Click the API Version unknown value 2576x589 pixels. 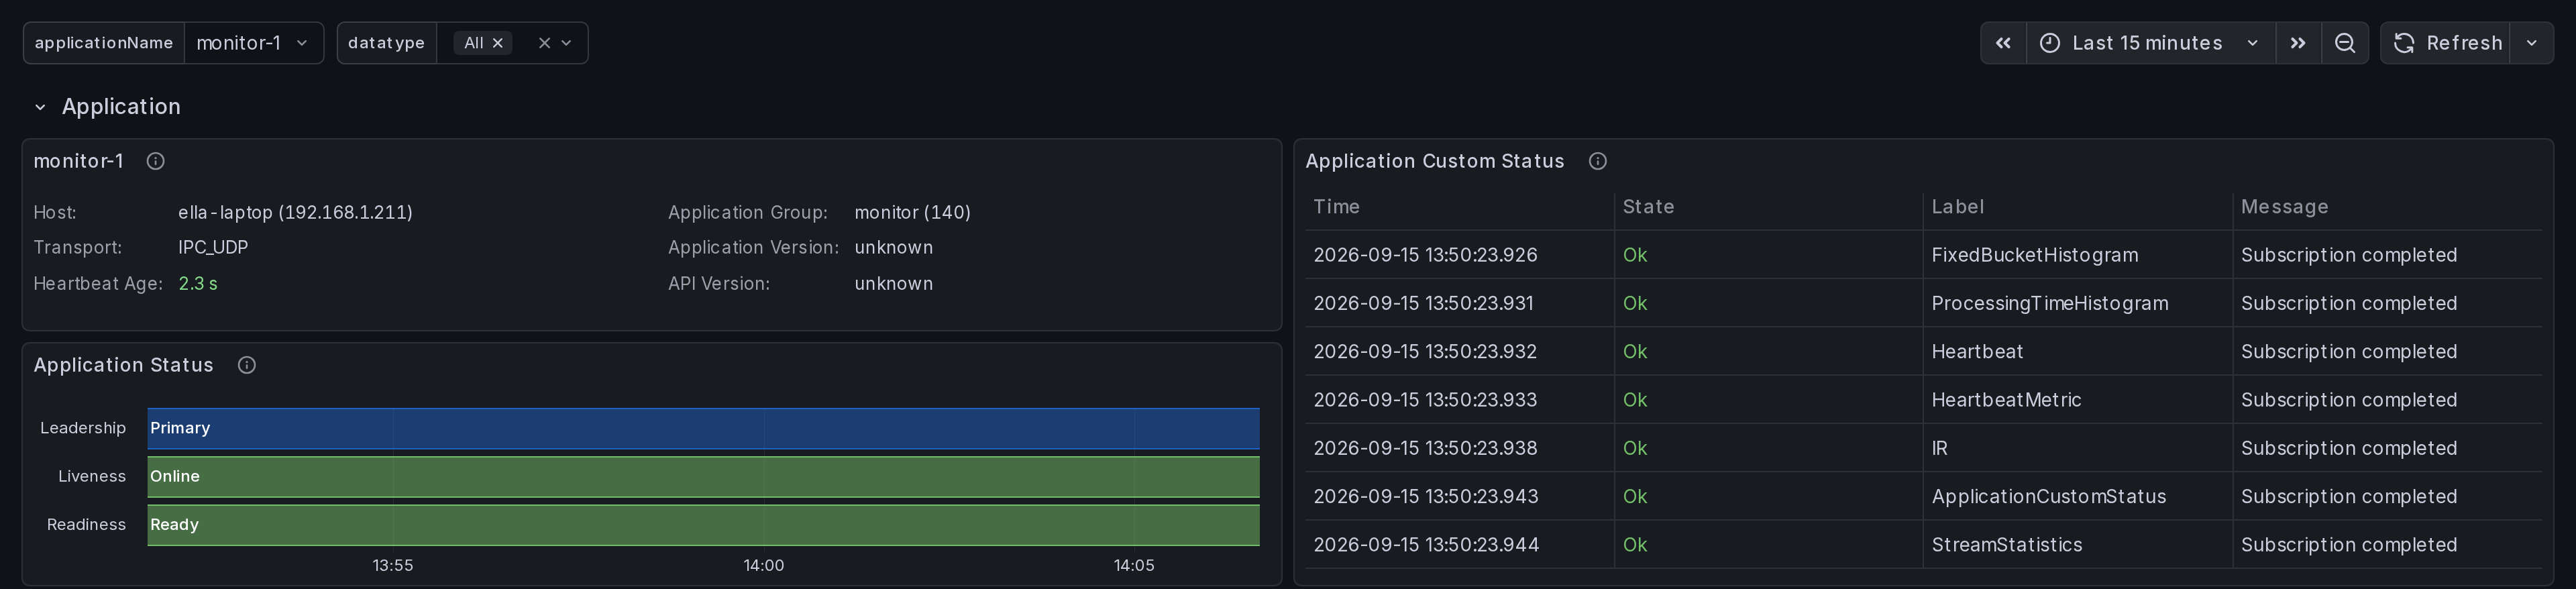[893, 284]
